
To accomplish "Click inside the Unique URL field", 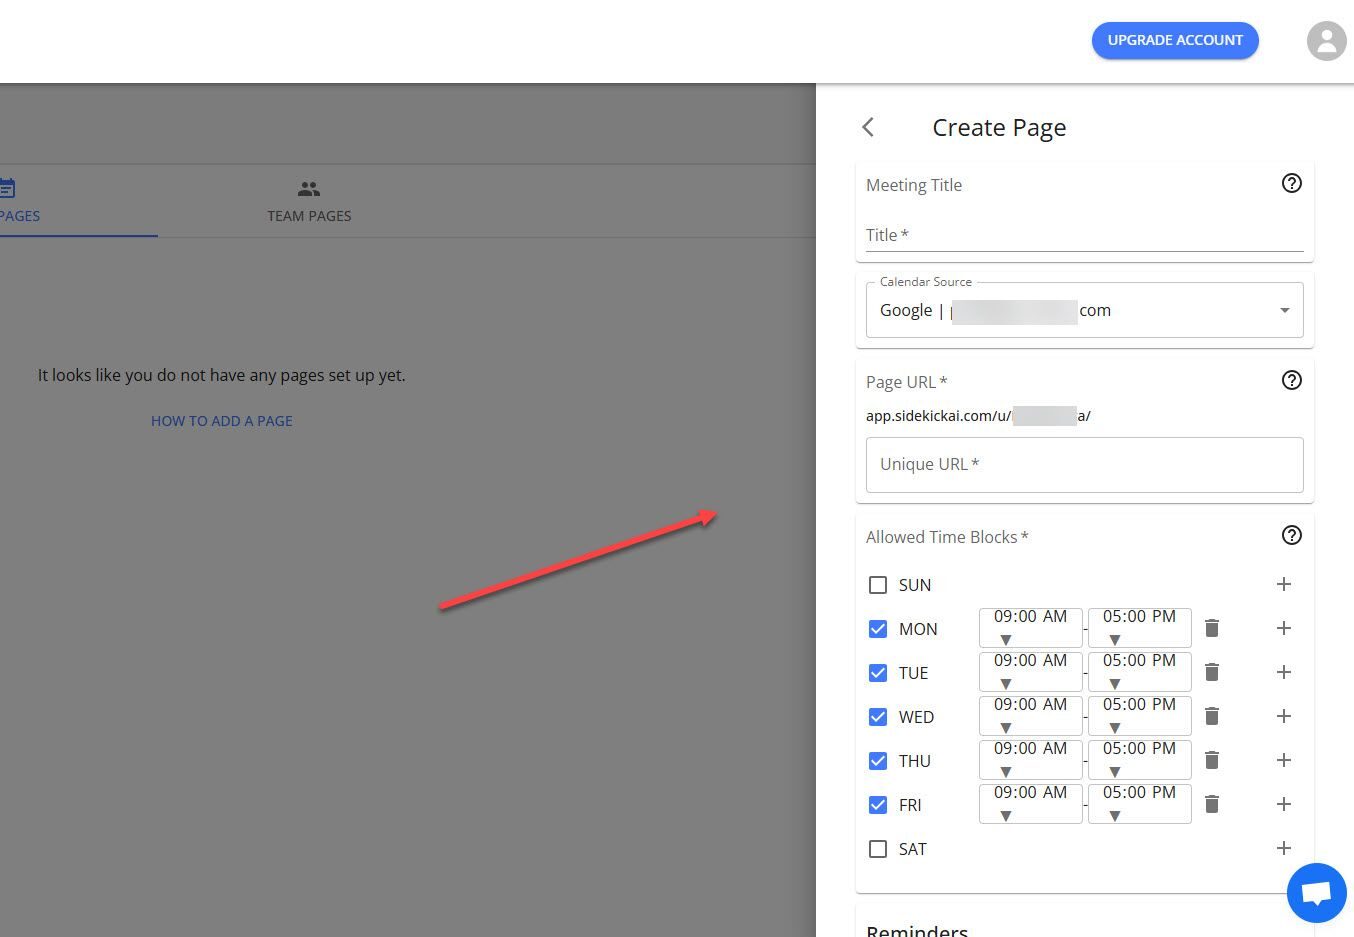I will coord(1083,464).
